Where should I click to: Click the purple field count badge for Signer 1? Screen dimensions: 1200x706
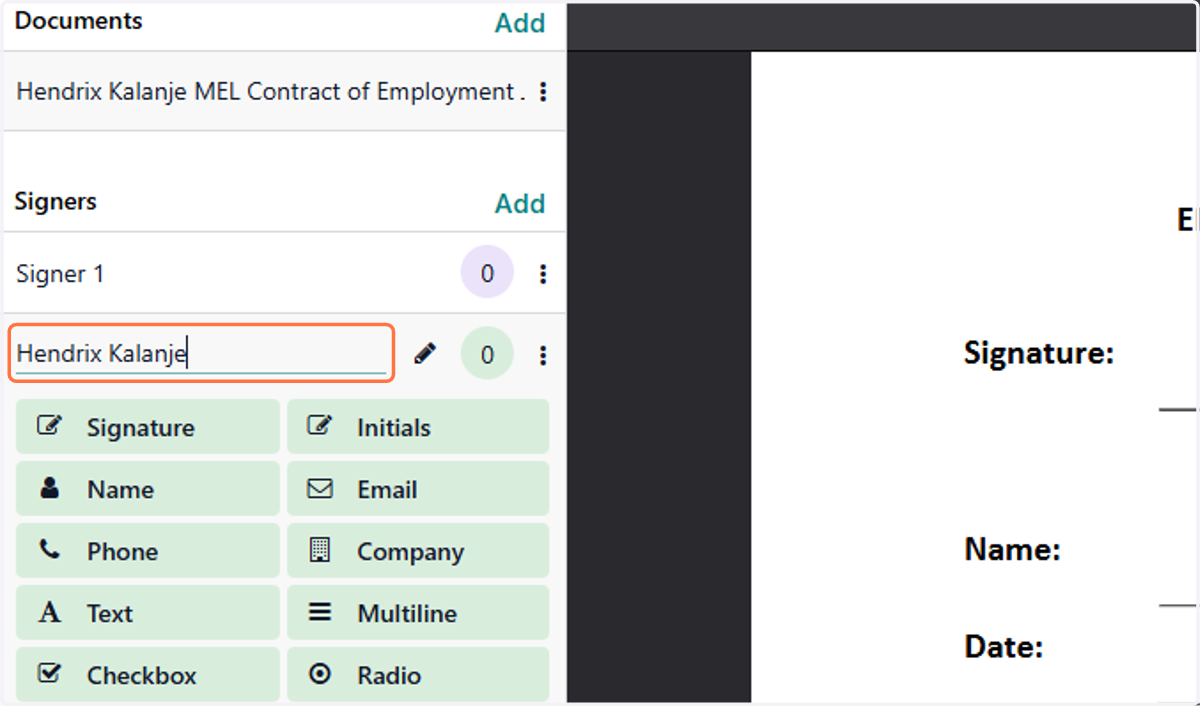pyautogui.click(x=487, y=274)
